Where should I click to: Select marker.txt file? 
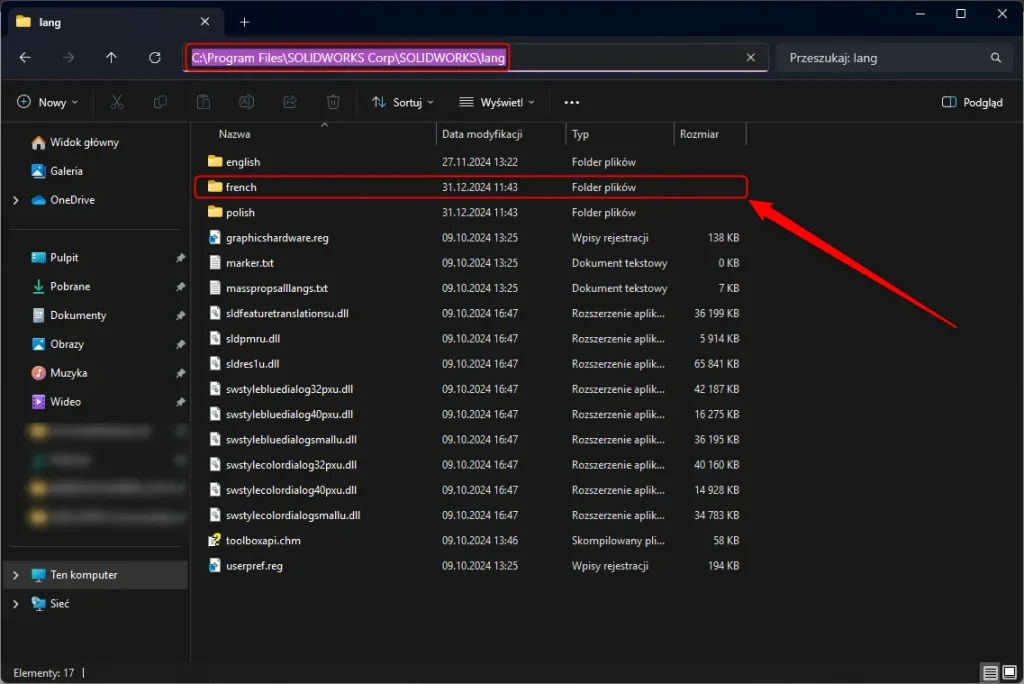[470, 263]
